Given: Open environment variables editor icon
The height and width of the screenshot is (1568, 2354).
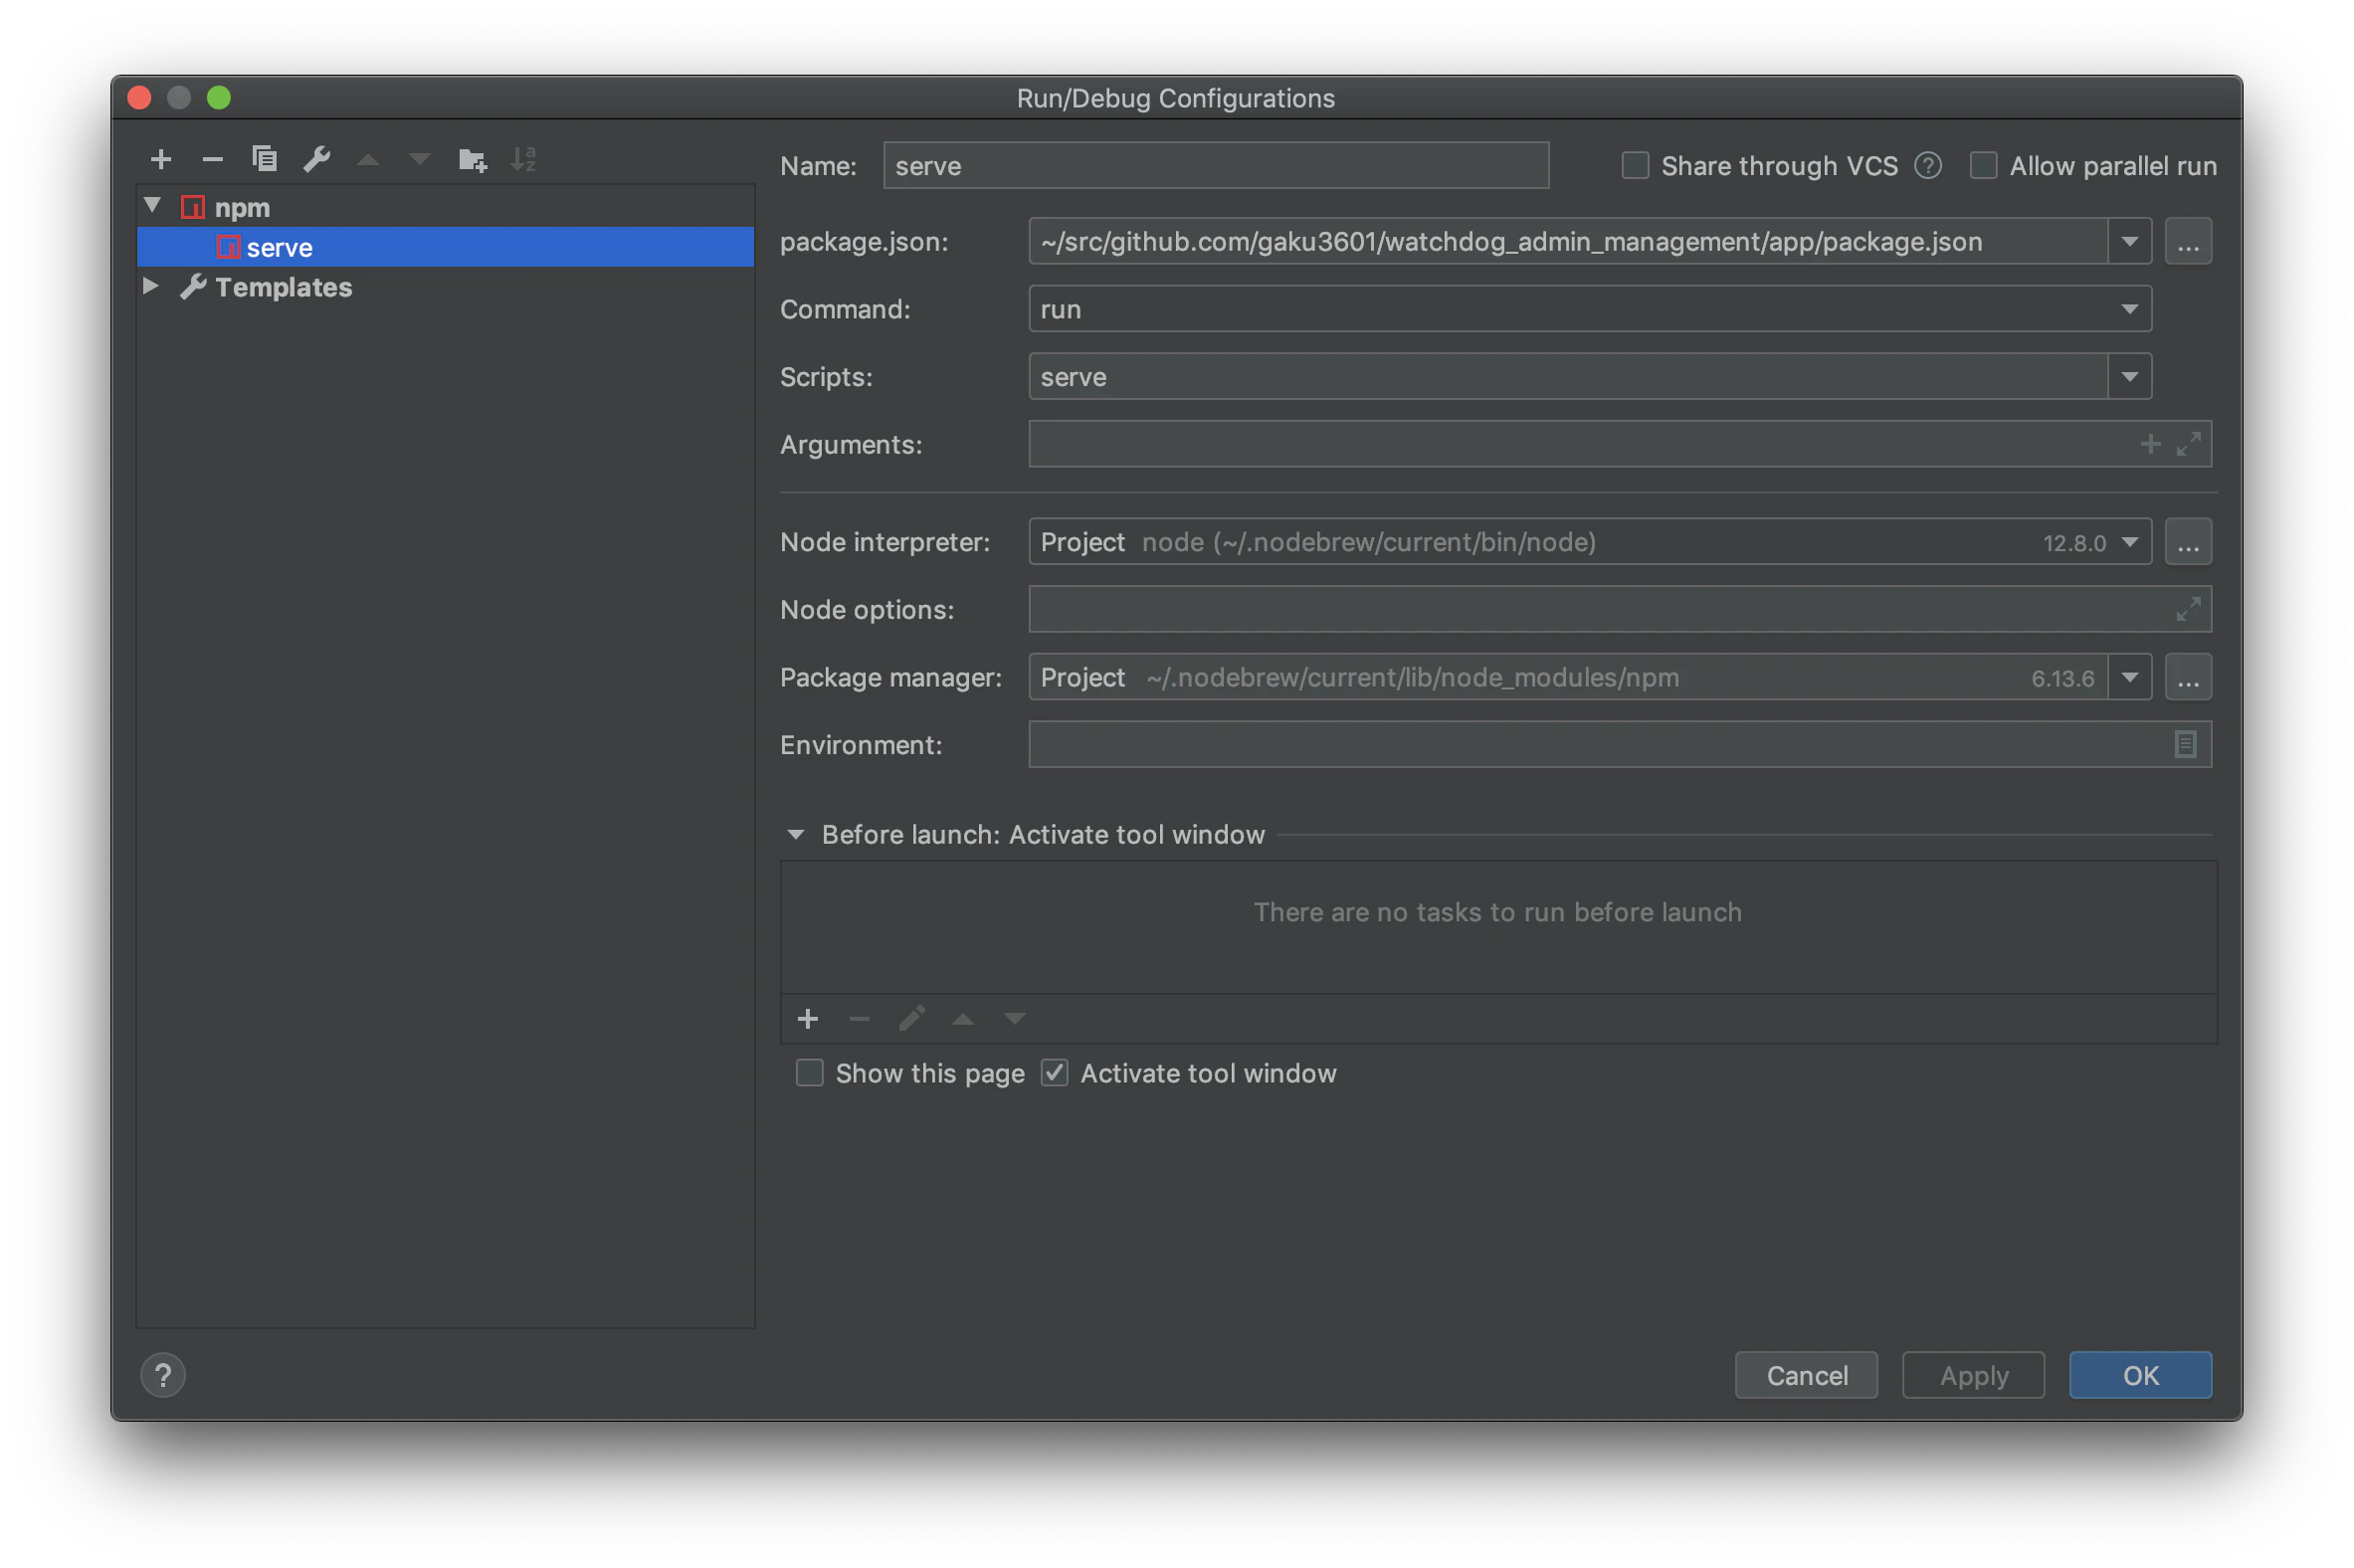Looking at the screenshot, I should [x=2185, y=745].
